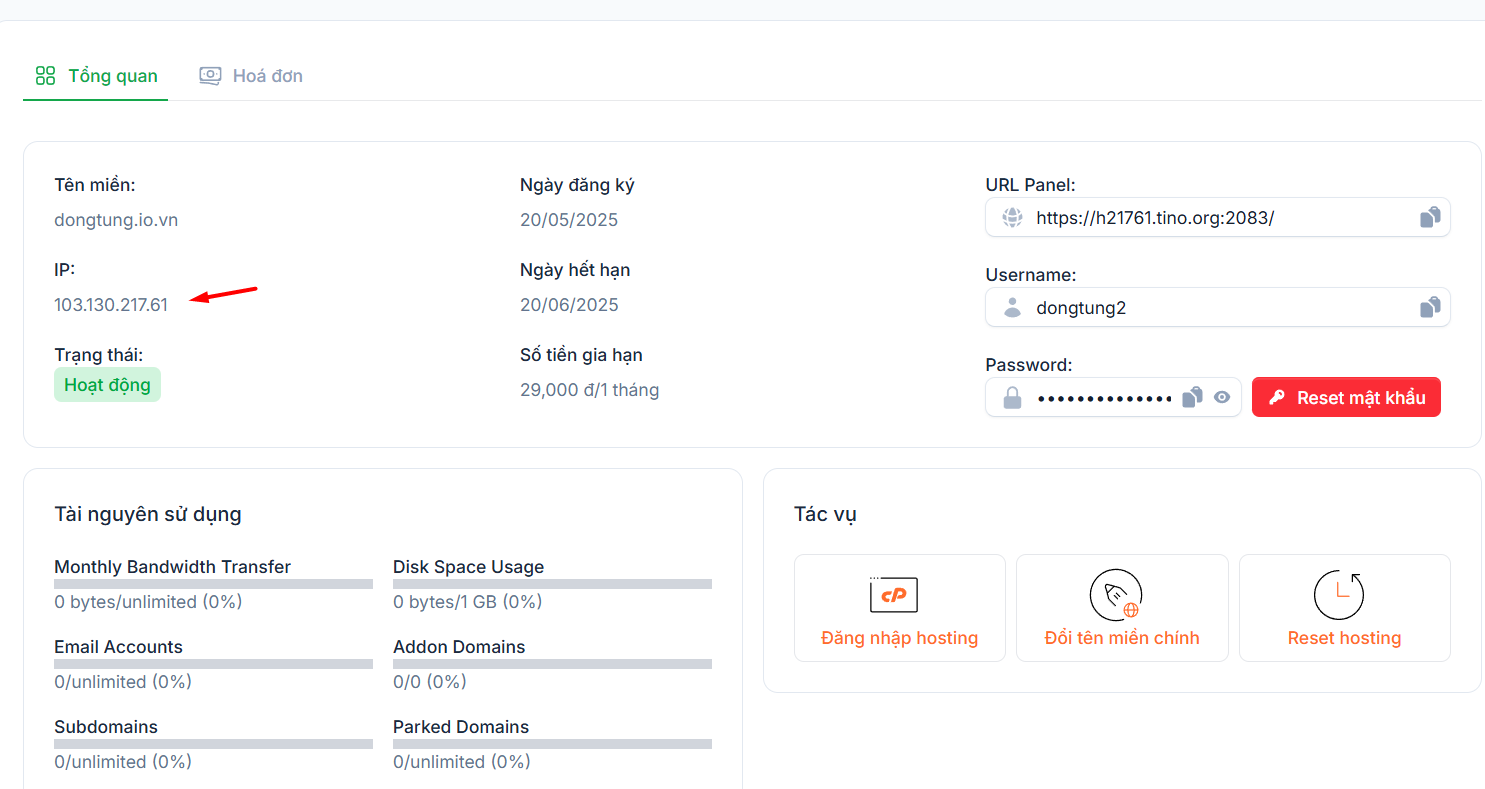Click the Addon Domains progress bar
This screenshot has width=1485, height=789.
point(552,664)
